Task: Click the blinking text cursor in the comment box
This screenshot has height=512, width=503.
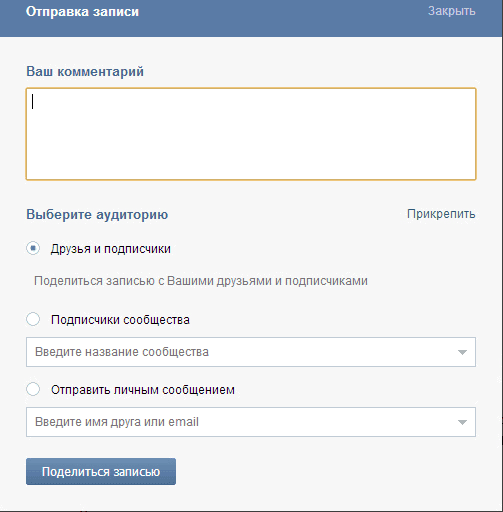Action: click(32, 102)
